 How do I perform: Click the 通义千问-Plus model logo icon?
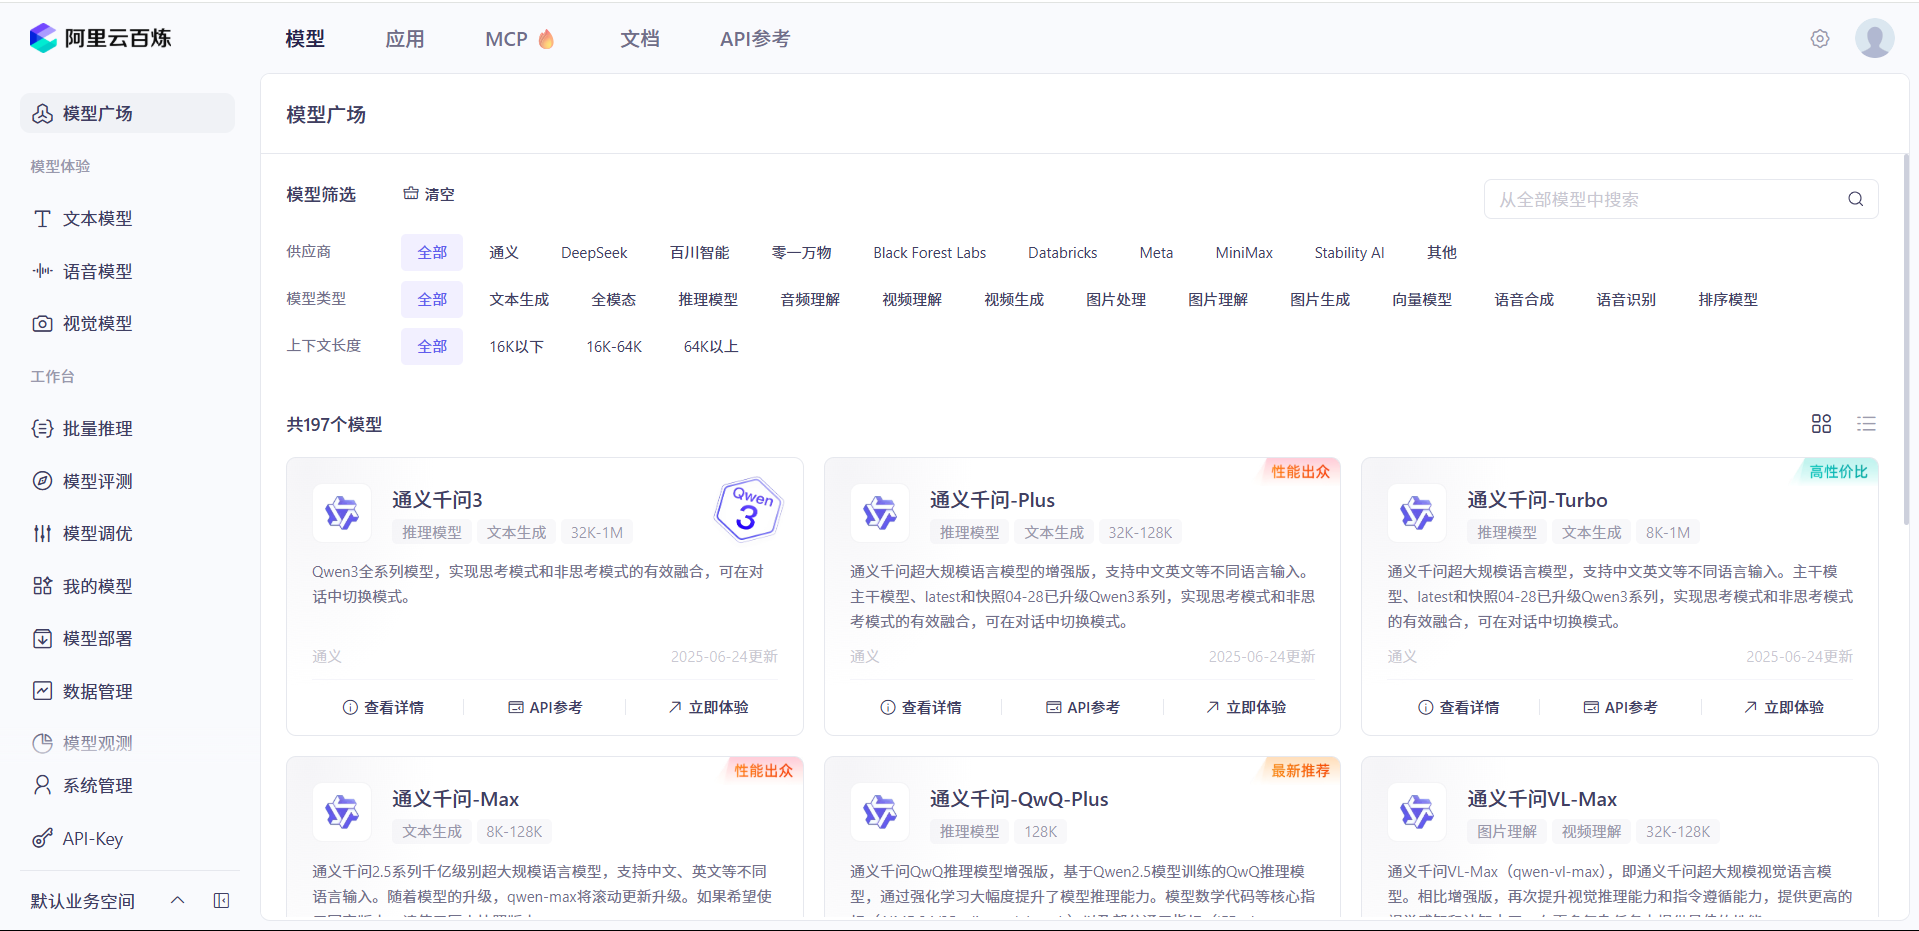point(879,513)
